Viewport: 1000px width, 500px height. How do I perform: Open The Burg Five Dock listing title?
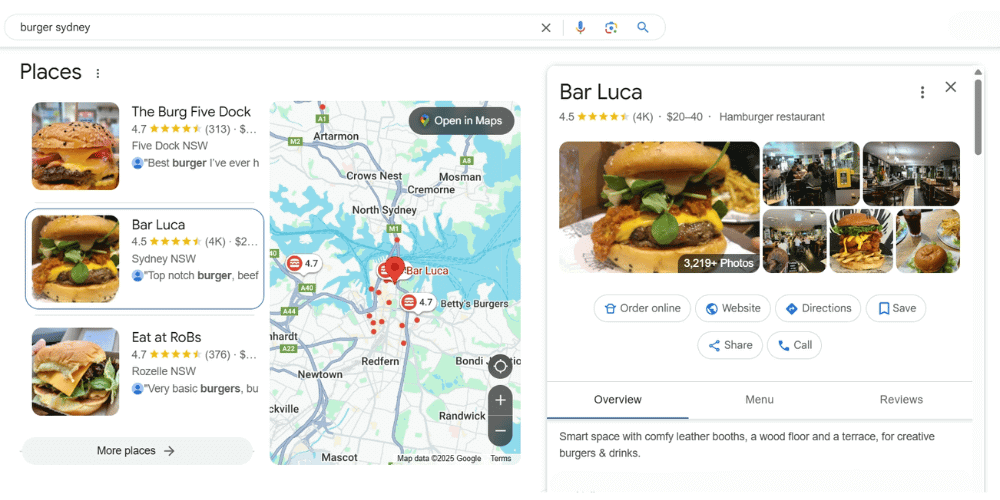[x=191, y=112]
